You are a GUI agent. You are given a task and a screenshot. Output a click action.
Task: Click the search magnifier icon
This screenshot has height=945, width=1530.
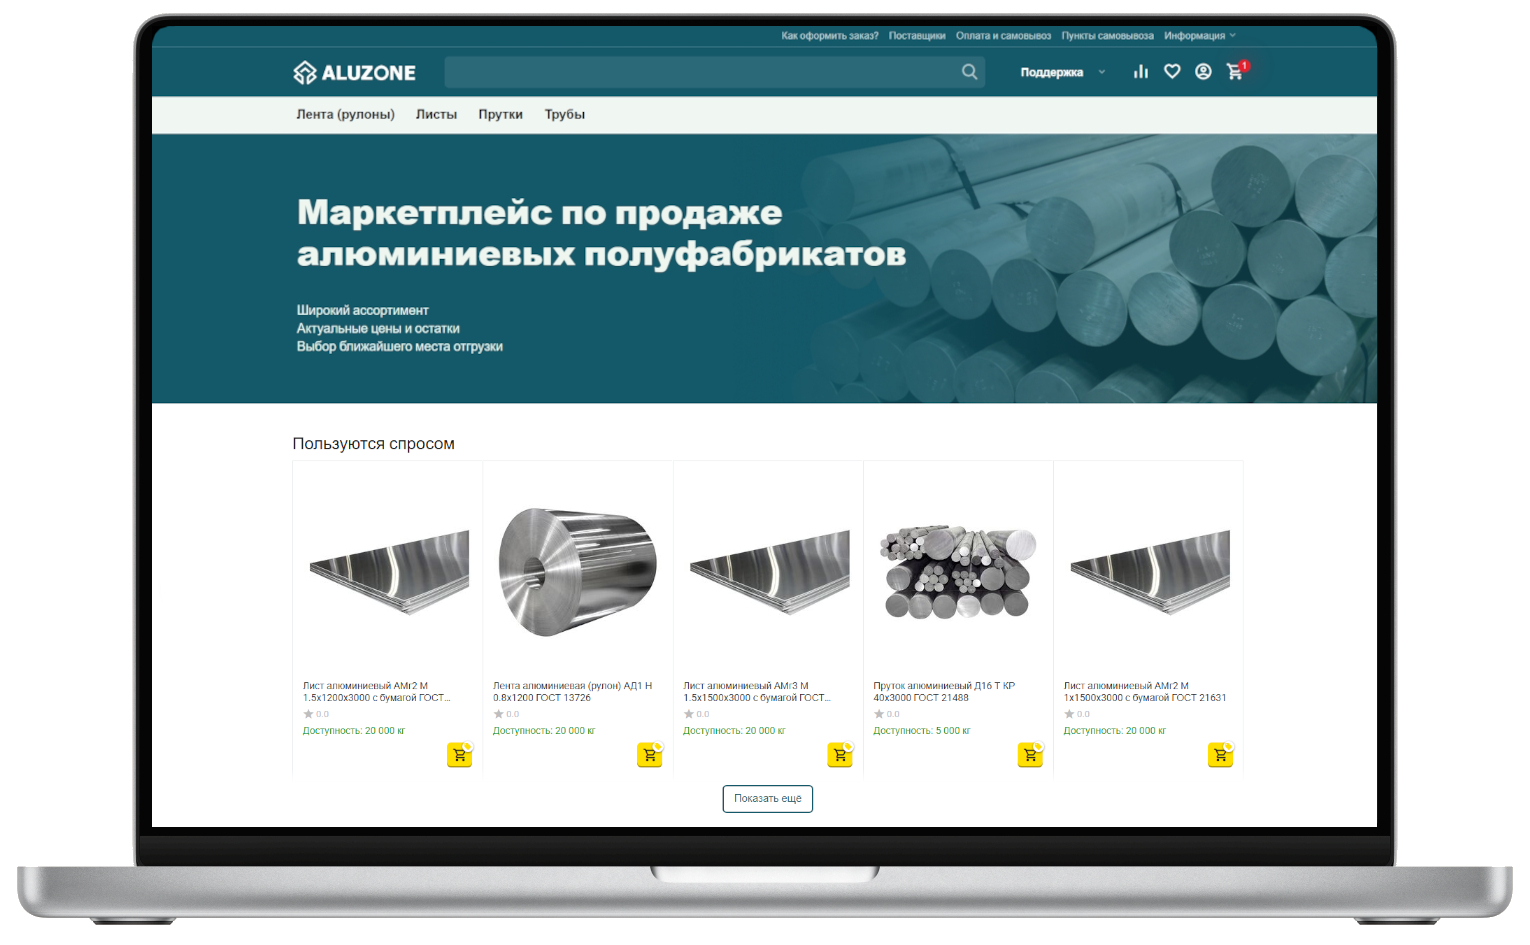[969, 72]
